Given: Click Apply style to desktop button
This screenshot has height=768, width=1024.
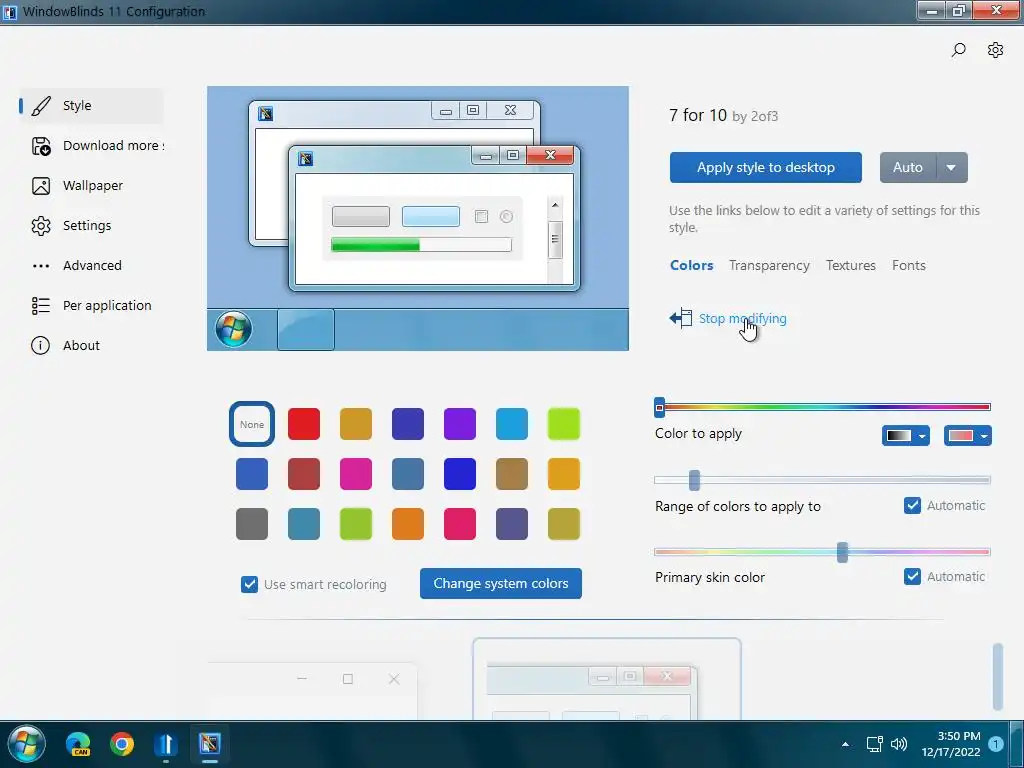Looking at the screenshot, I should click(x=765, y=168).
